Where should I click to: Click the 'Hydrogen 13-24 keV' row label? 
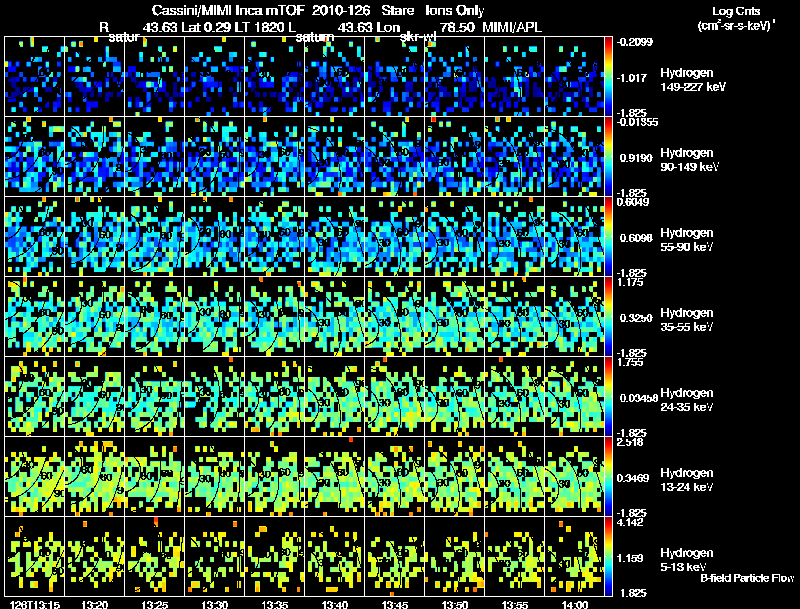687,480
